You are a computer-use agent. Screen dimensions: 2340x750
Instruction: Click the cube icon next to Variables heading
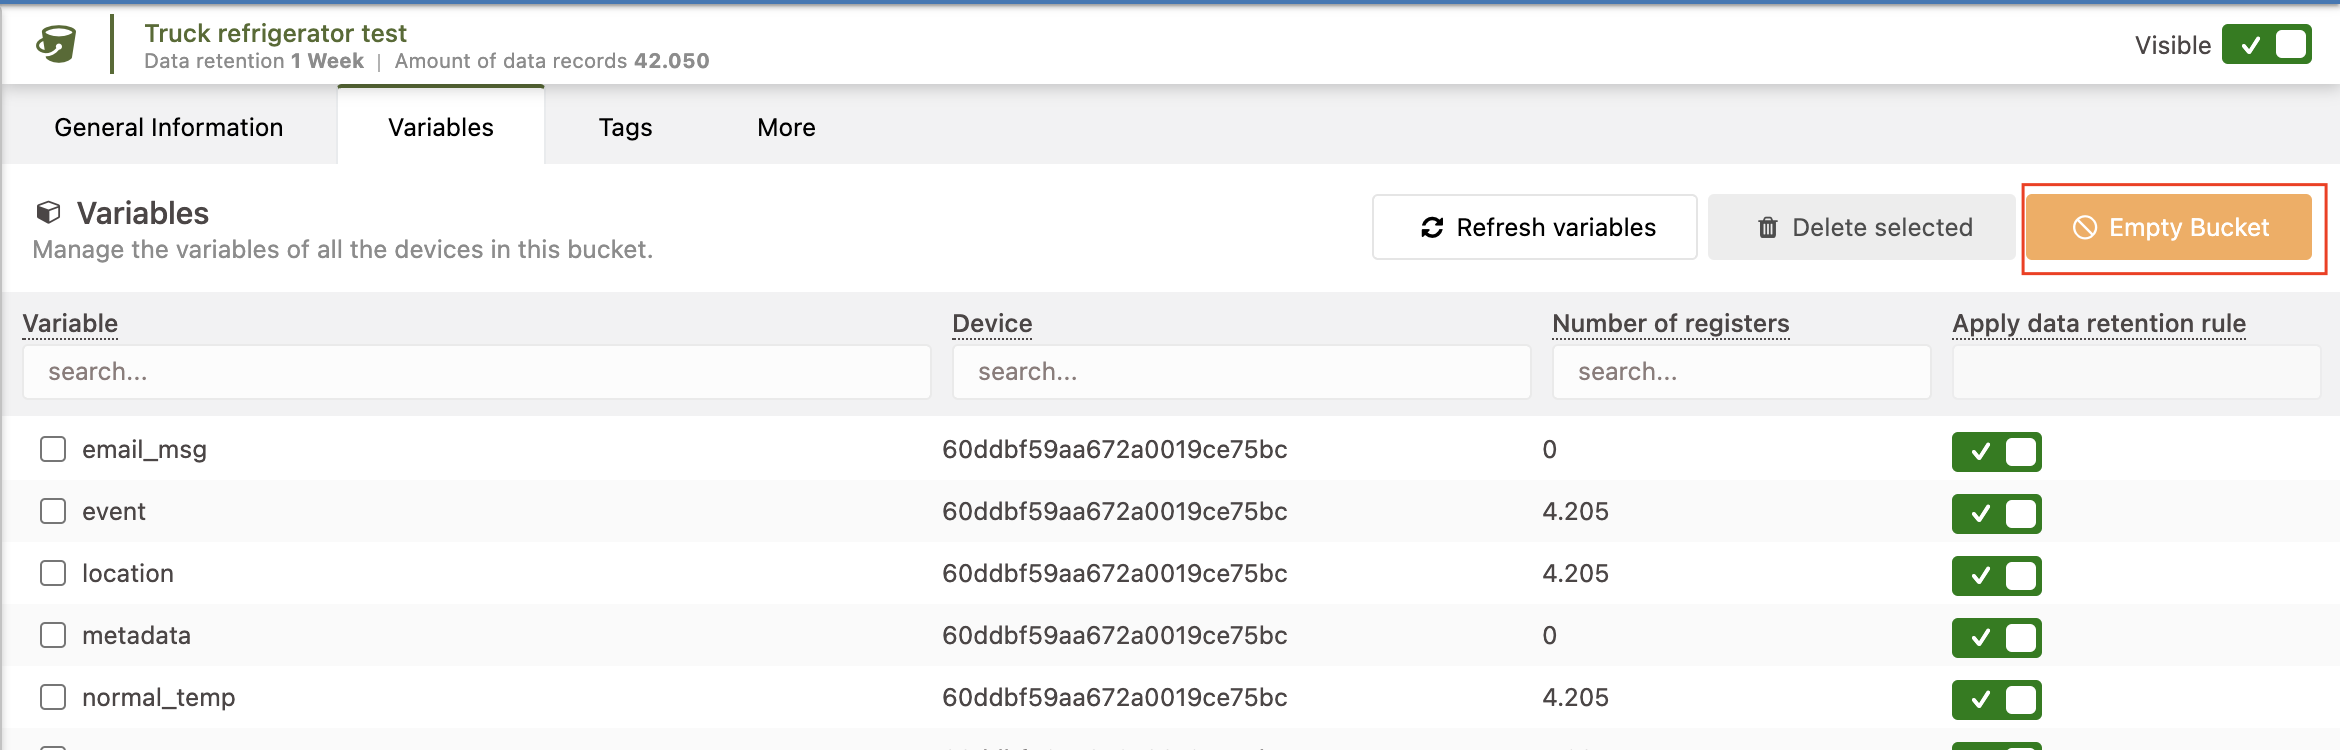click(x=48, y=213)
